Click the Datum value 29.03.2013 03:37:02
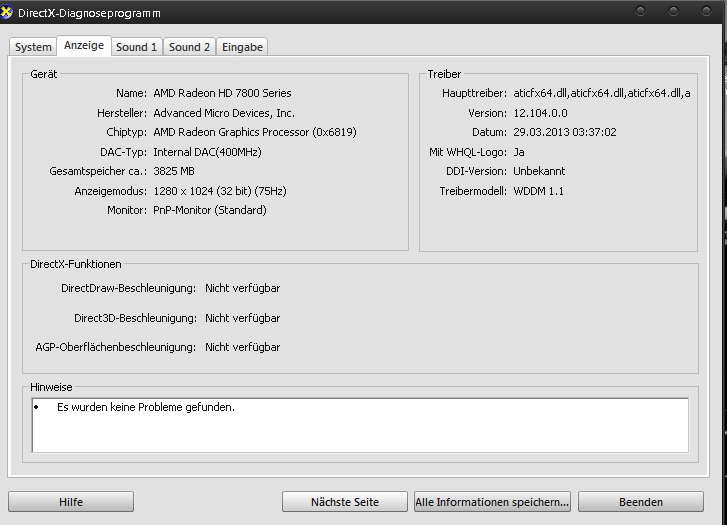Image resolution: width=727 pixels, height=525 pixels. click(565, 132)
